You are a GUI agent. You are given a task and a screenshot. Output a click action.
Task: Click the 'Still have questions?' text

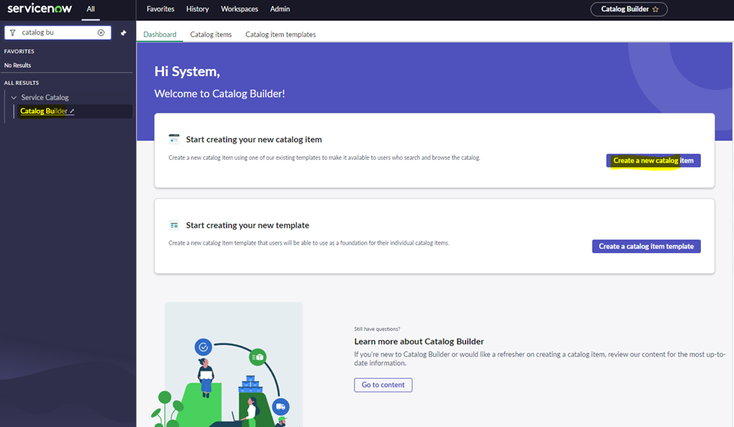coord(377,329)
